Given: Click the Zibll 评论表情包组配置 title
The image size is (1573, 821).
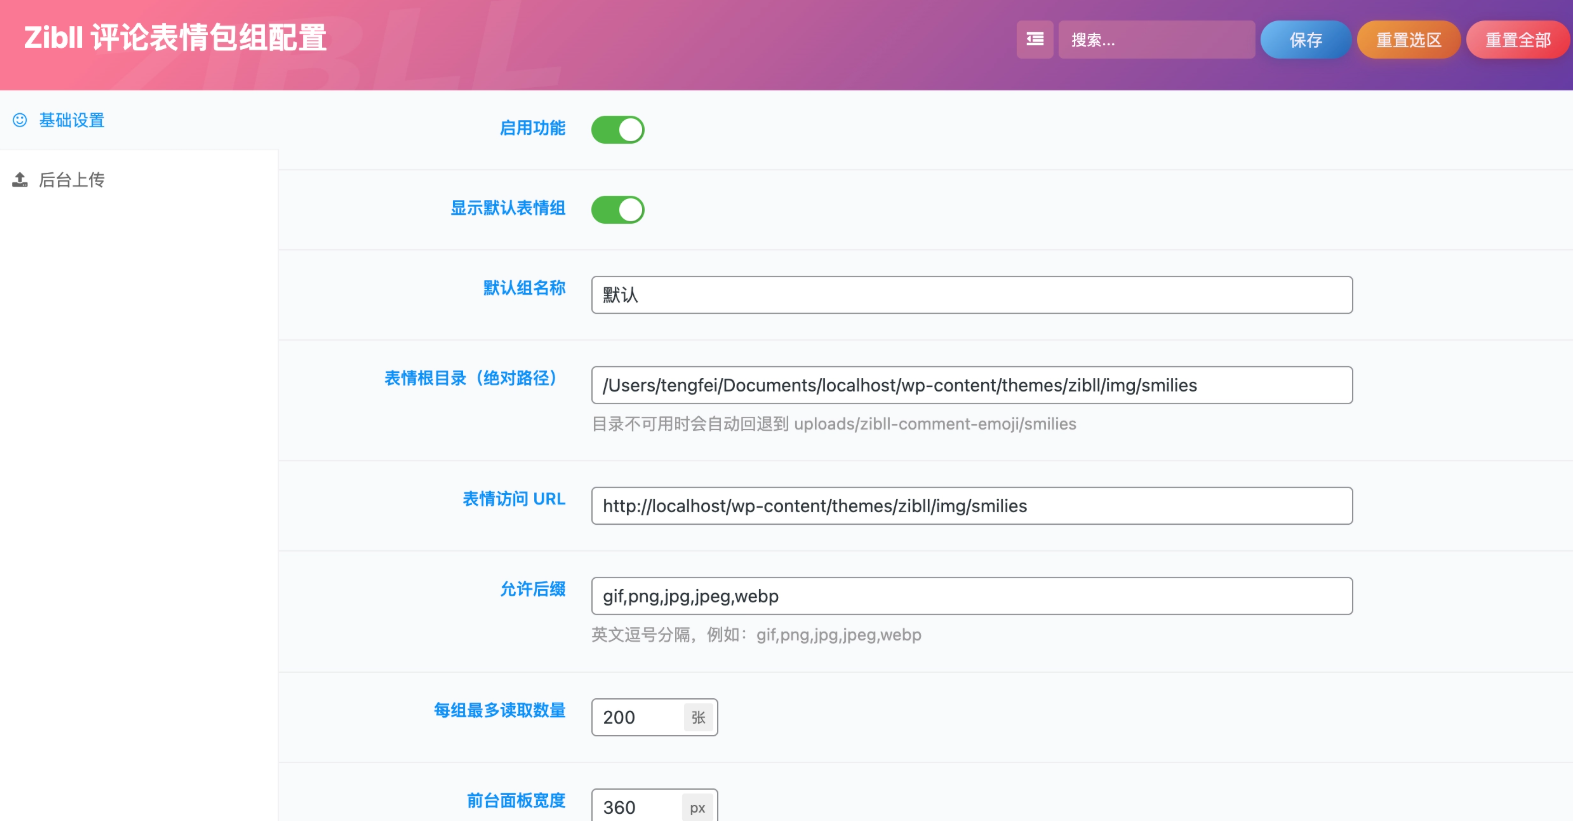Looking at the screenshot, I should [175, 38].
